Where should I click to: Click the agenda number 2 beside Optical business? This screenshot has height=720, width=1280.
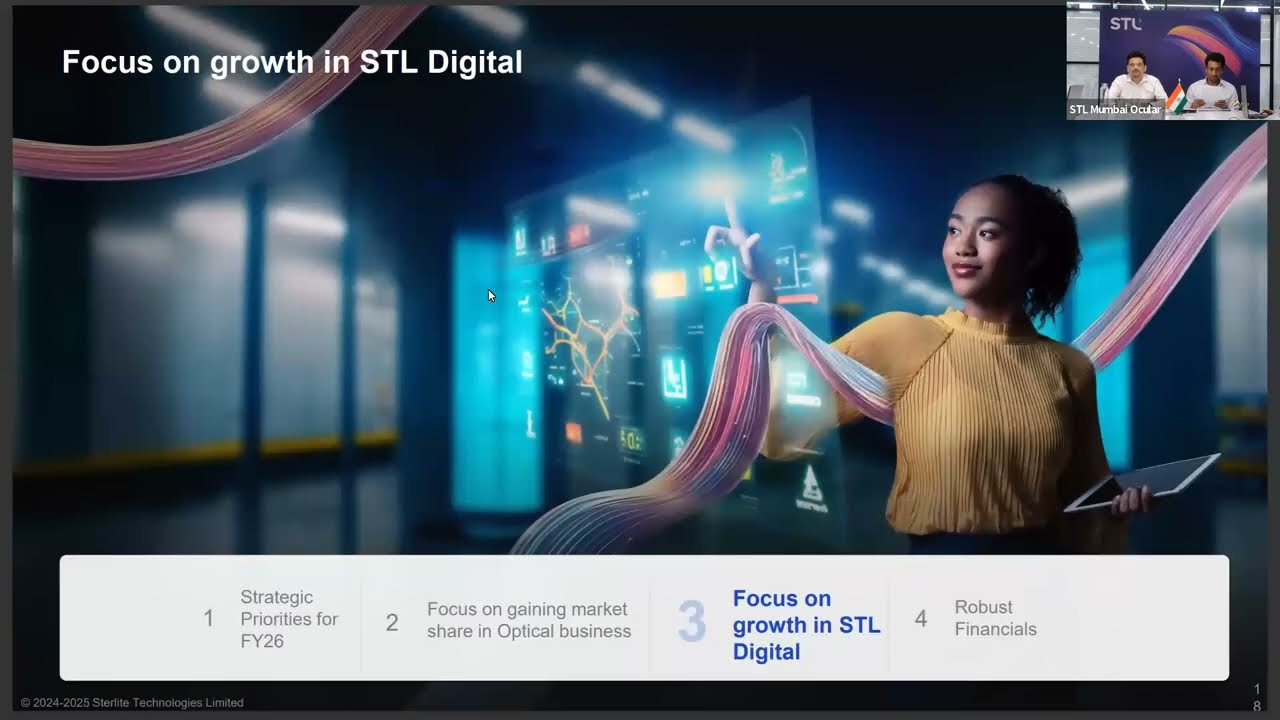point(392,623)
